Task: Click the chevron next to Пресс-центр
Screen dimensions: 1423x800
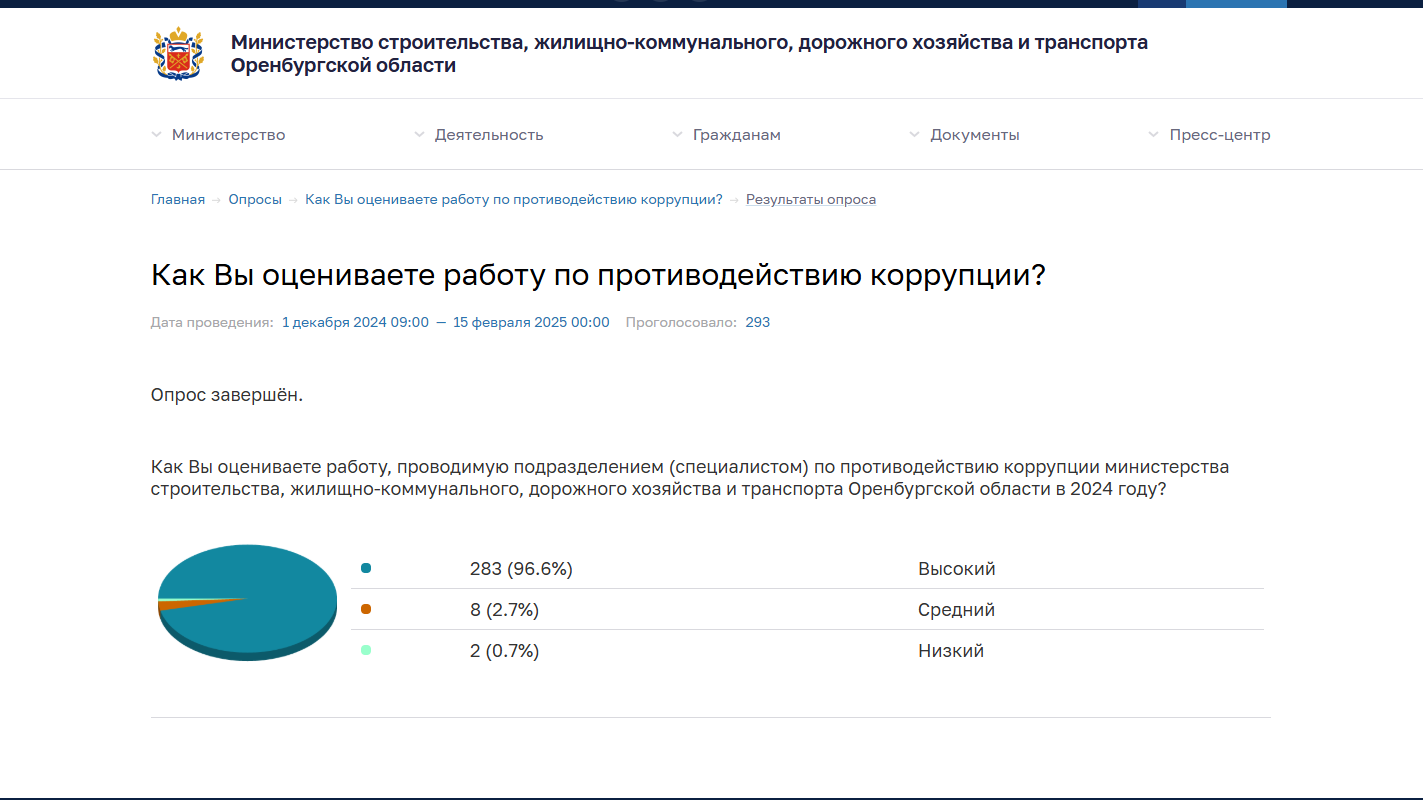Action: [x=1153, y=135]
